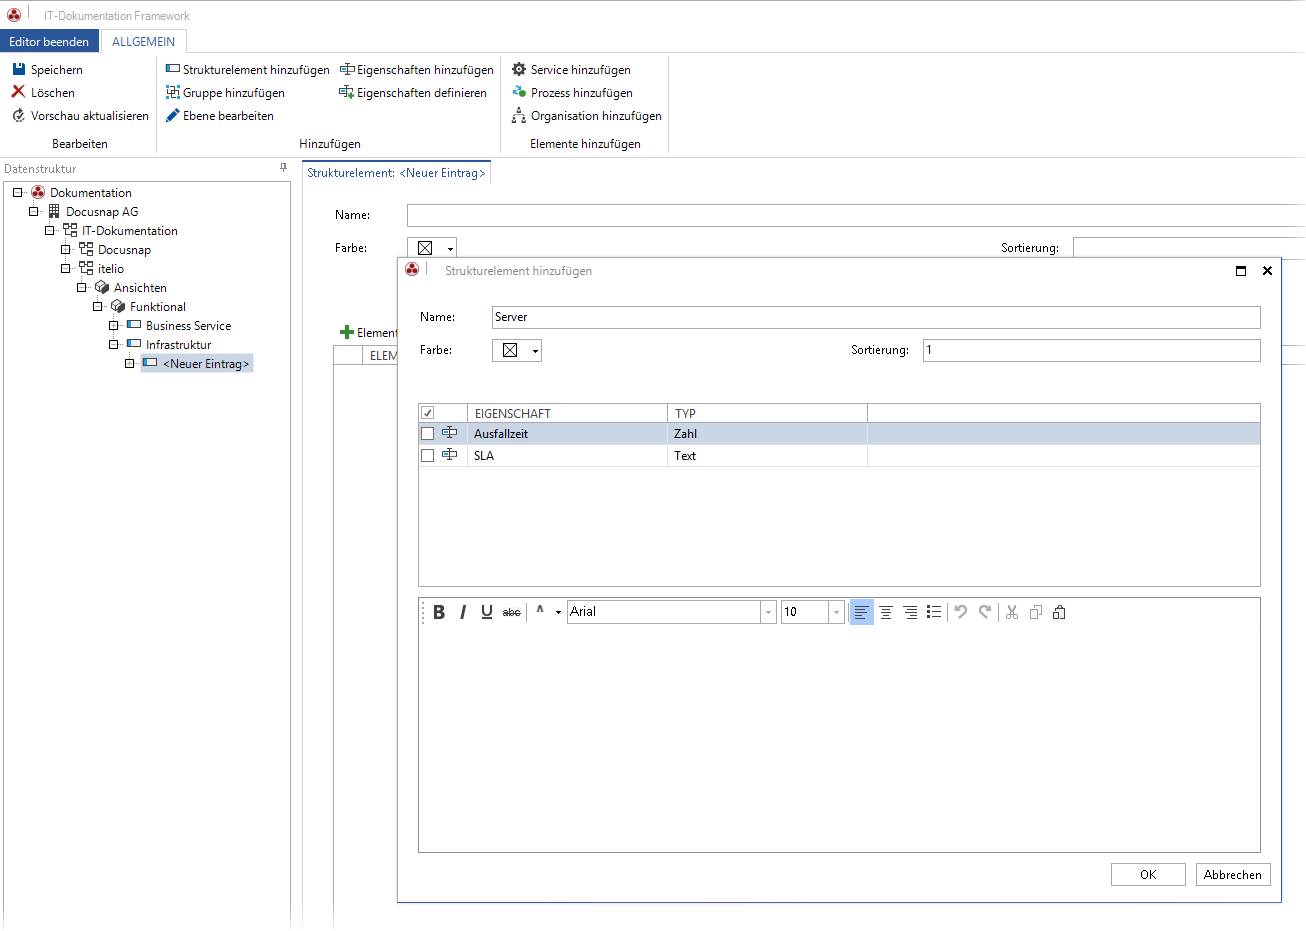The width and height of the screenshot is (1306, 931).
Task: Open Ebene bearbeiten pencil tool
Action: coord(220,115)
